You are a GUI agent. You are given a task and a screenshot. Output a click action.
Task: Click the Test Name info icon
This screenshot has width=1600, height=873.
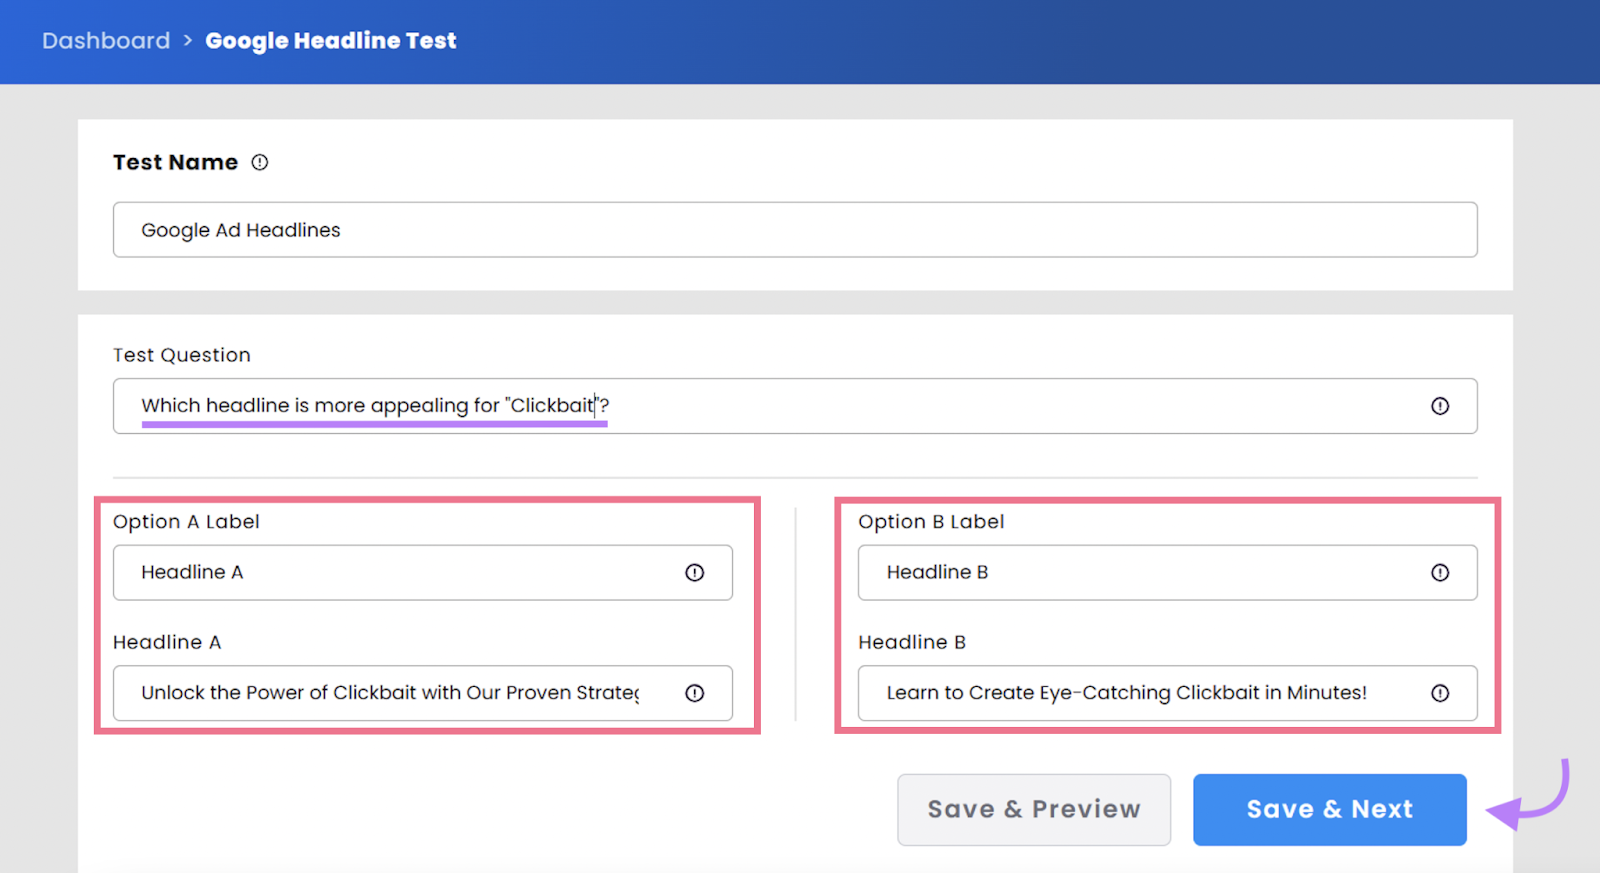coord(259,162)
